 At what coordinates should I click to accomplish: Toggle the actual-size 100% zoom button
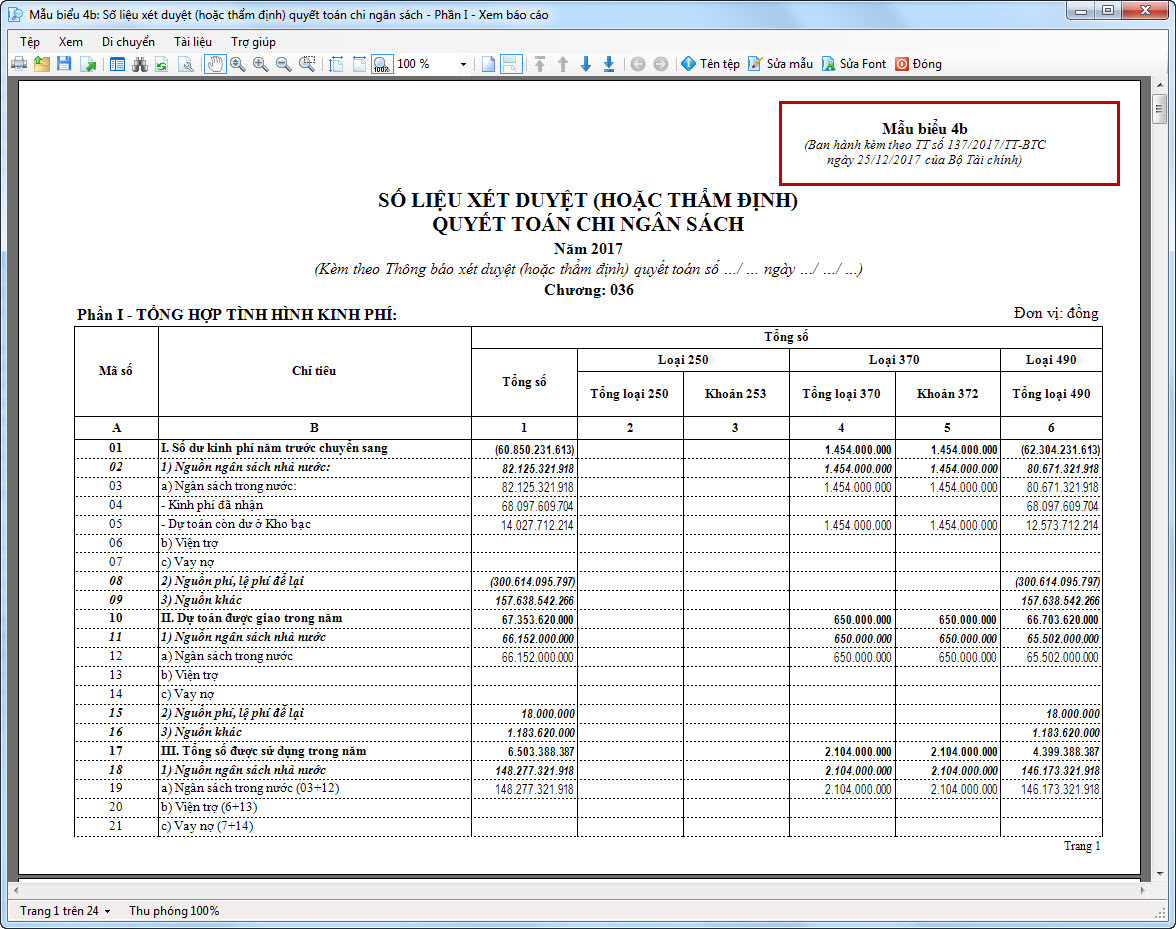(382, 64)
